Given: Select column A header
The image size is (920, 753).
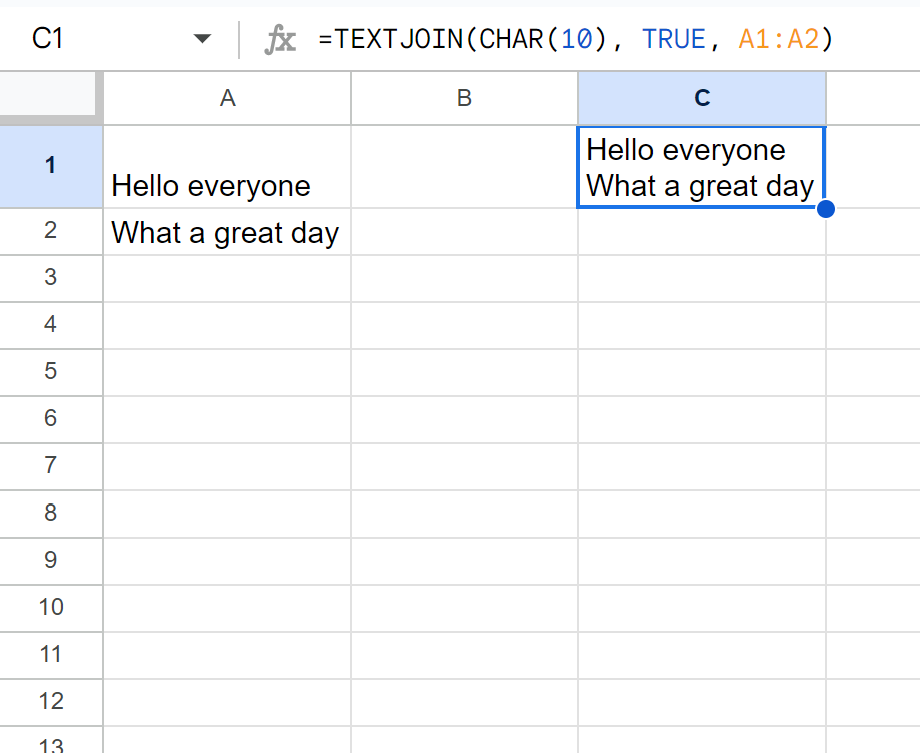Looking at the screenshot, I should pos(227,98).
